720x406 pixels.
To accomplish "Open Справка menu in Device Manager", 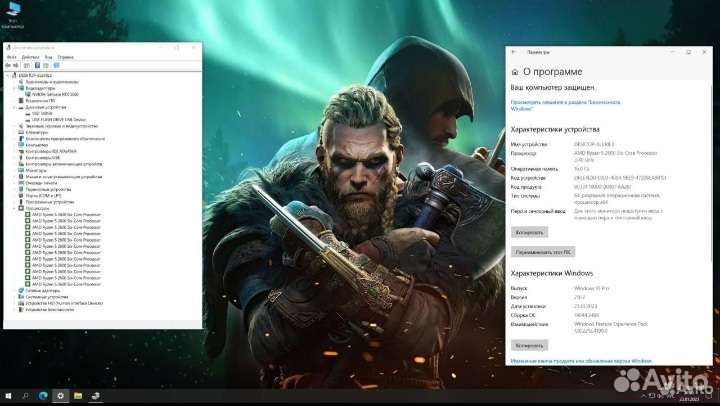I will click(66, 57).
